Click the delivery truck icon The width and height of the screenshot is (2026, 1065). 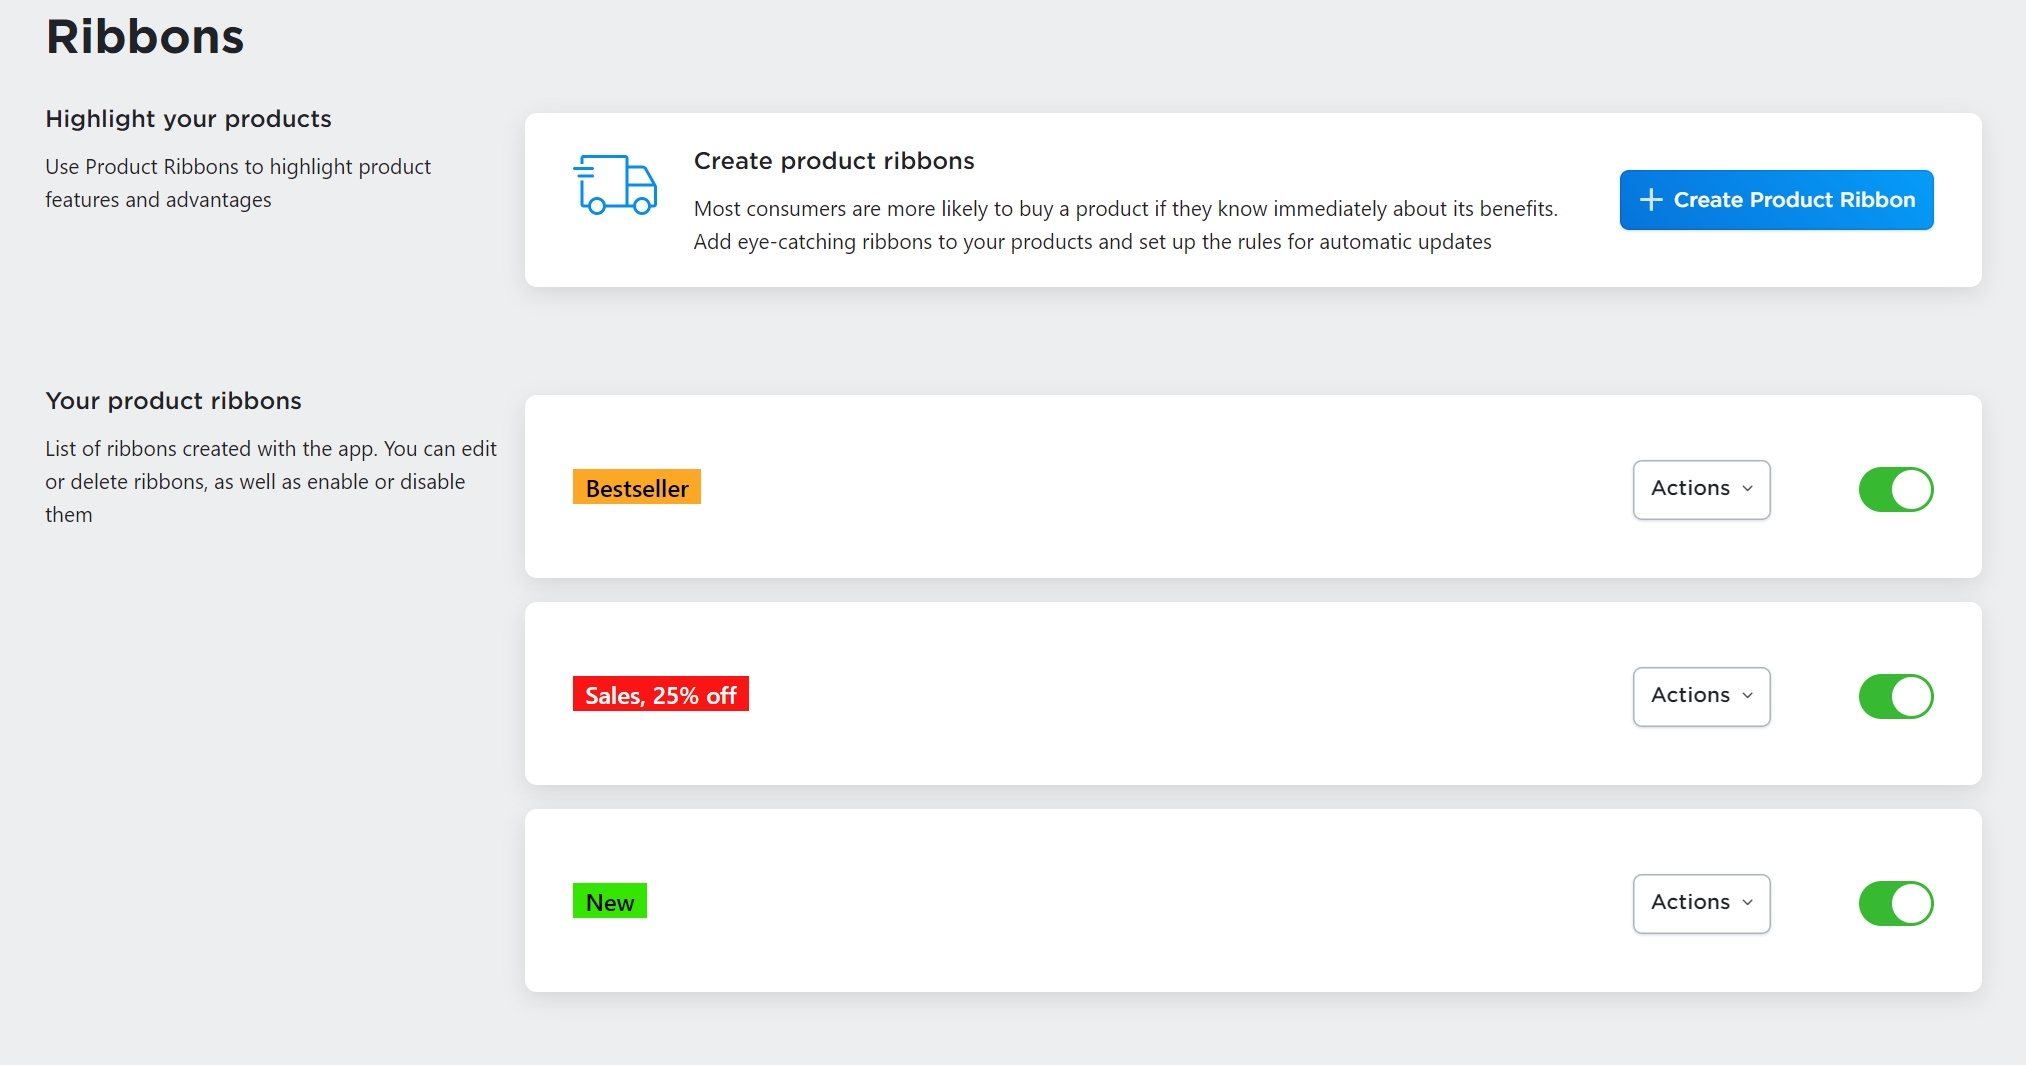click(x=615, y=184)
